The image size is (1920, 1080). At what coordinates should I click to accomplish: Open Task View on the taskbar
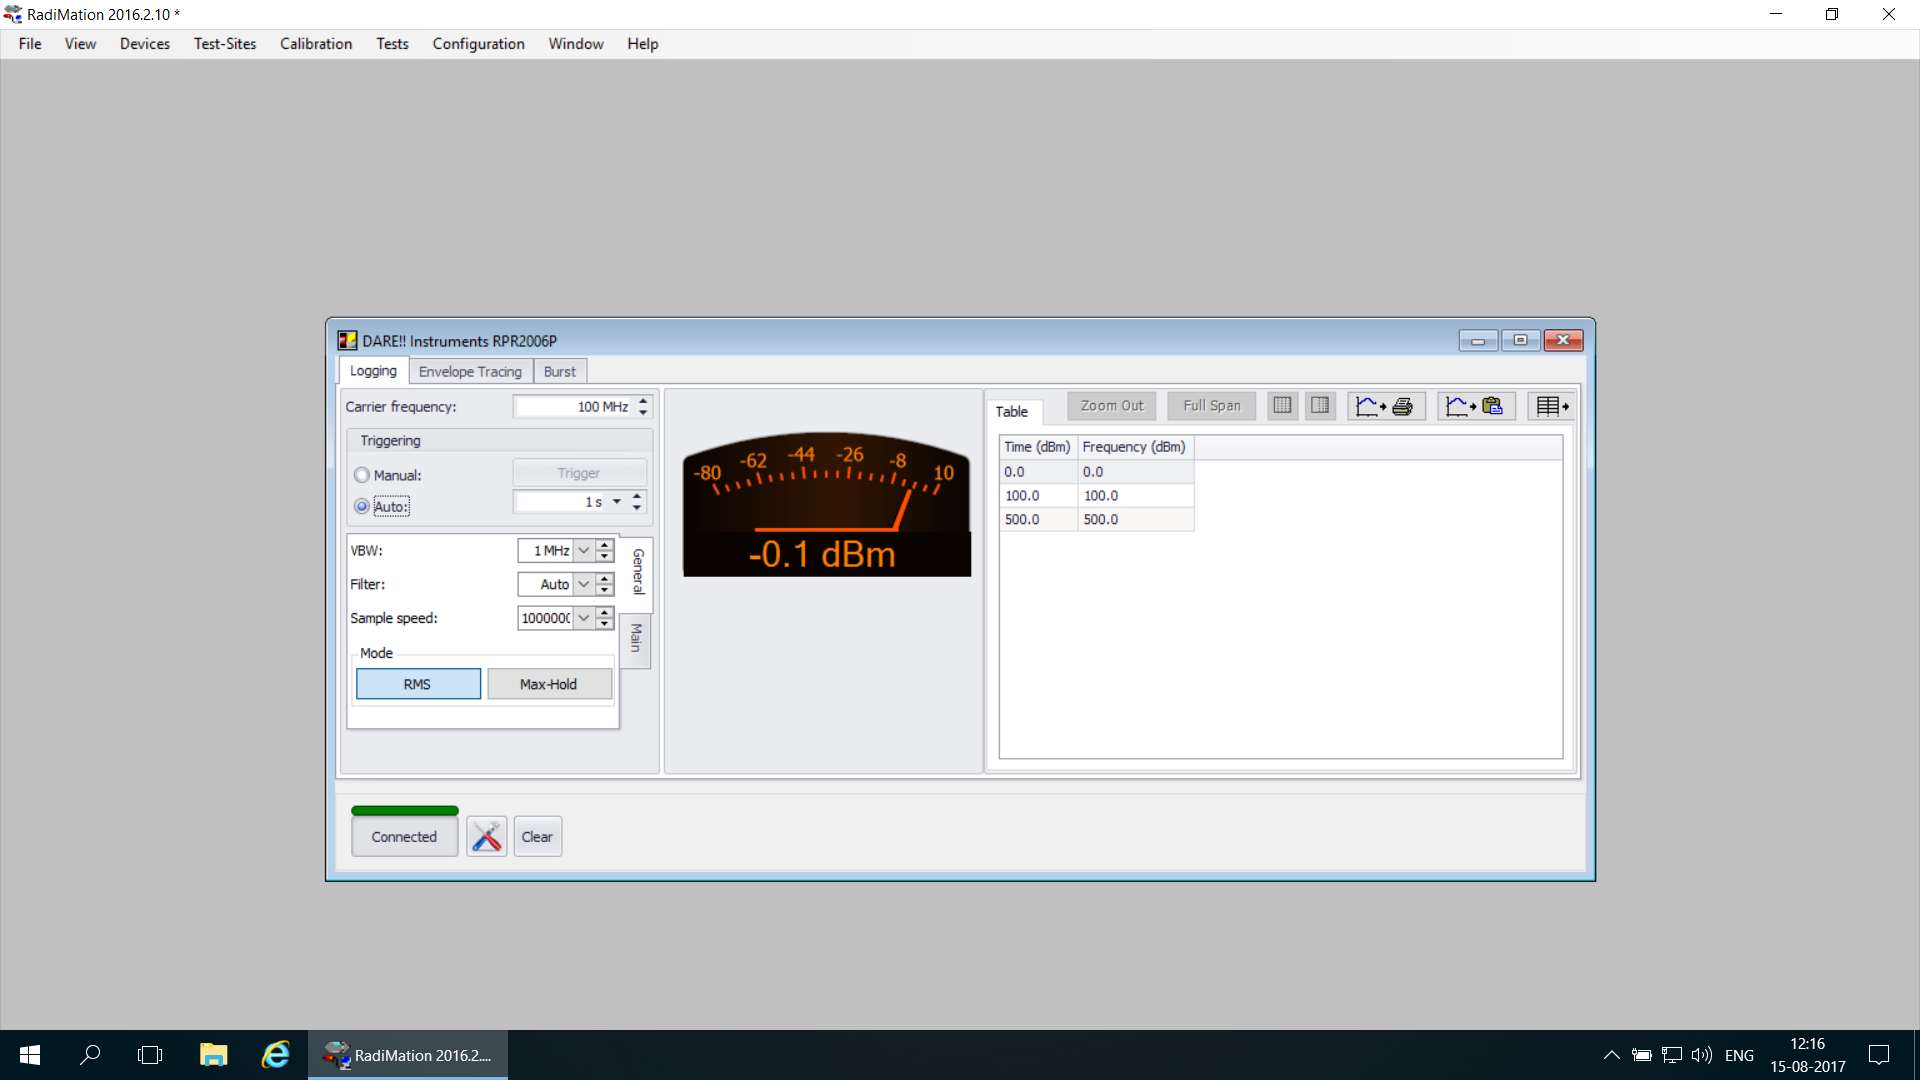click(150, 1055)
